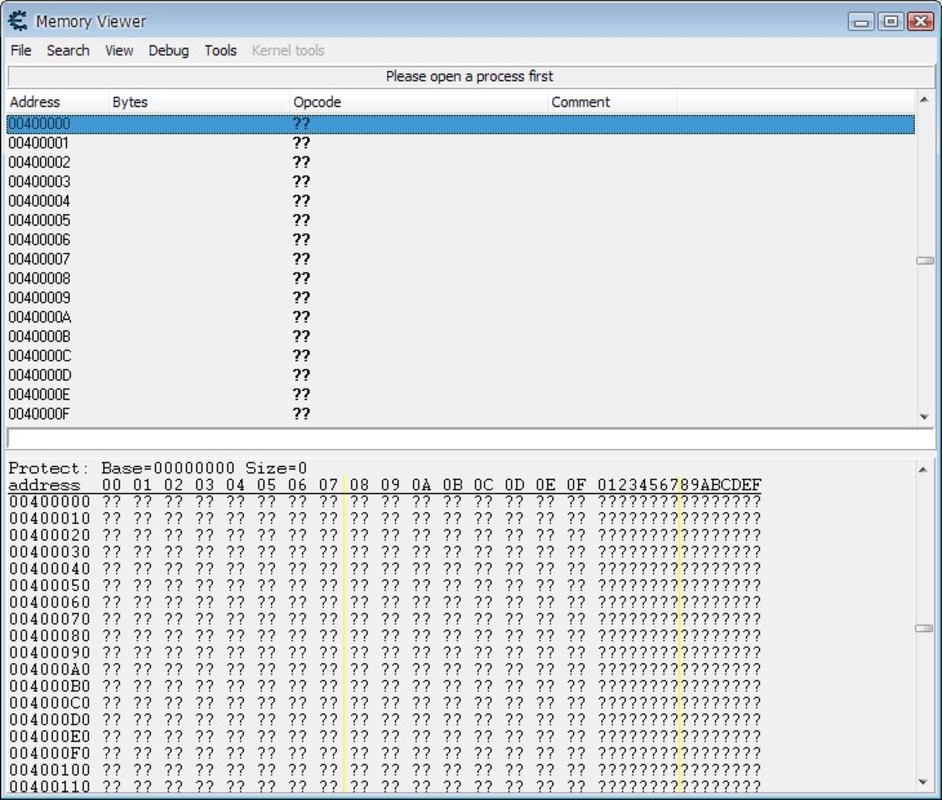Screen dimensions: 942x800
Task: Open the Debug menu
Action: 167,50
